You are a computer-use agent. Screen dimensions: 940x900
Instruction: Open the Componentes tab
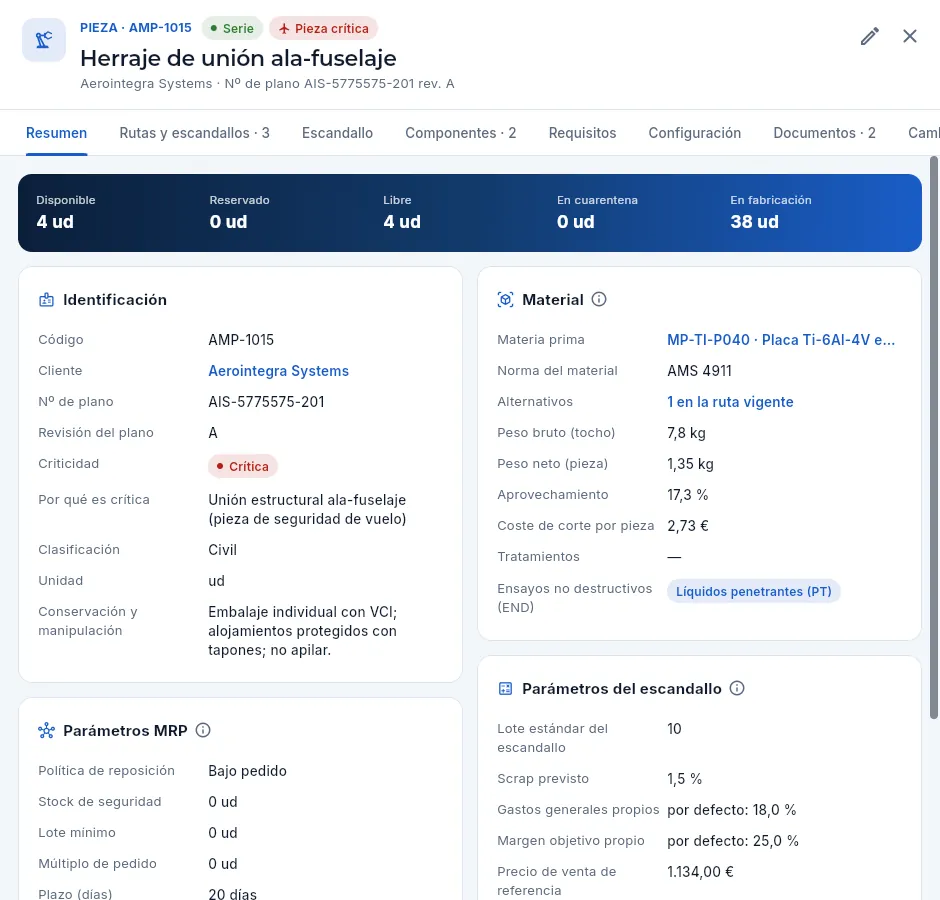(460, 133)
